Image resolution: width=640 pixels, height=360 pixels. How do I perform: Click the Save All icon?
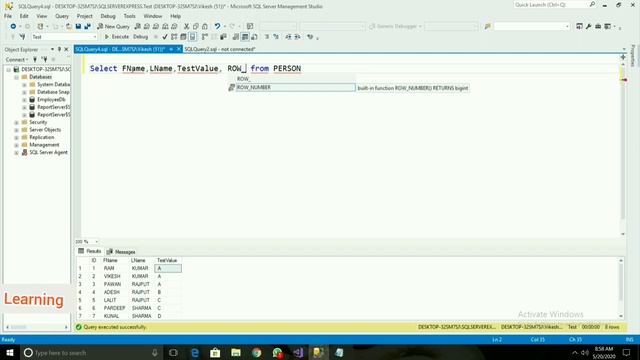(x=87, y=26)
